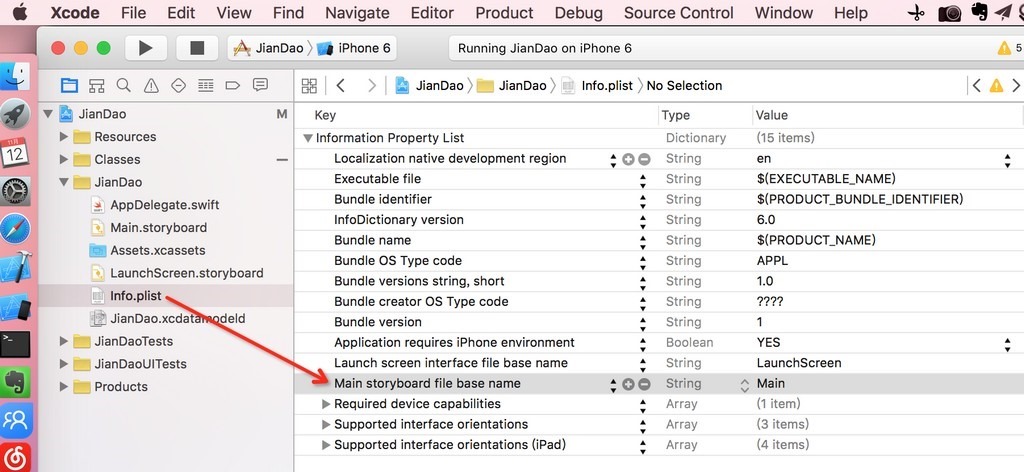Open the breakpoint navigator icon
Viewport: 1024px width, 472px height.
(x=233, y=85)
